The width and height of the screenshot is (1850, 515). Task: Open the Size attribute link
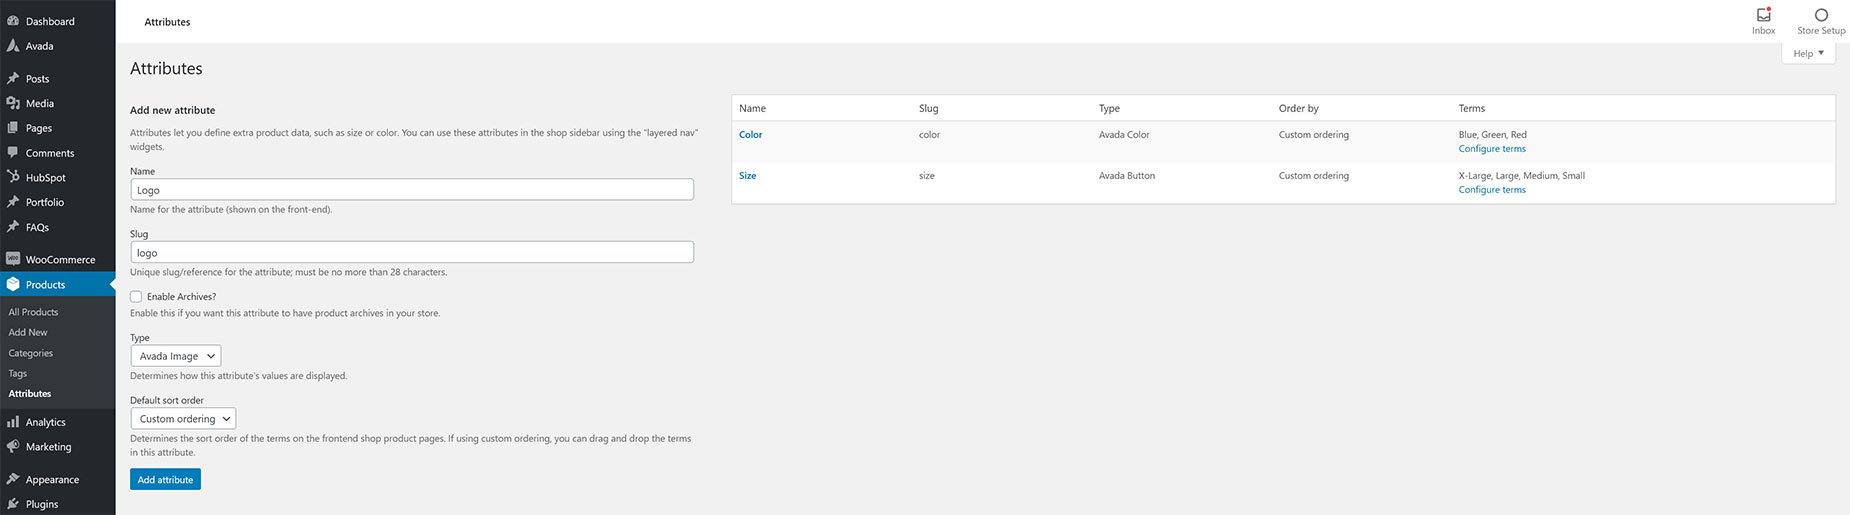pyautogui.click(x=747, y=175)
